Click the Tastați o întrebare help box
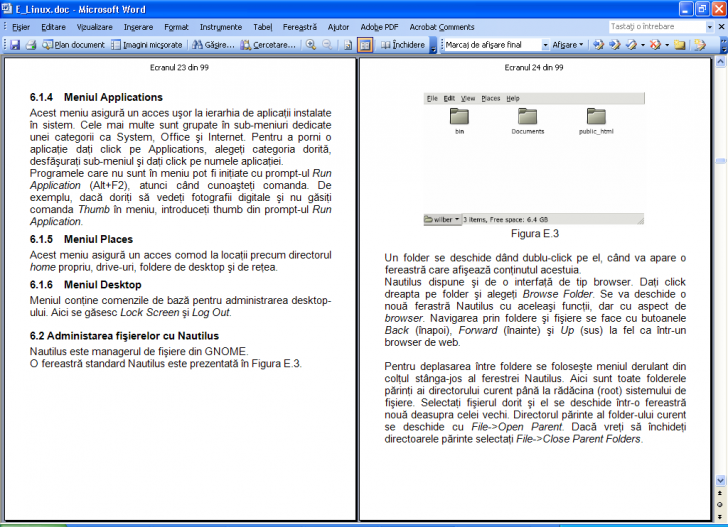Image resolution: width=728 pixels, height=527 pixels. 656,26
